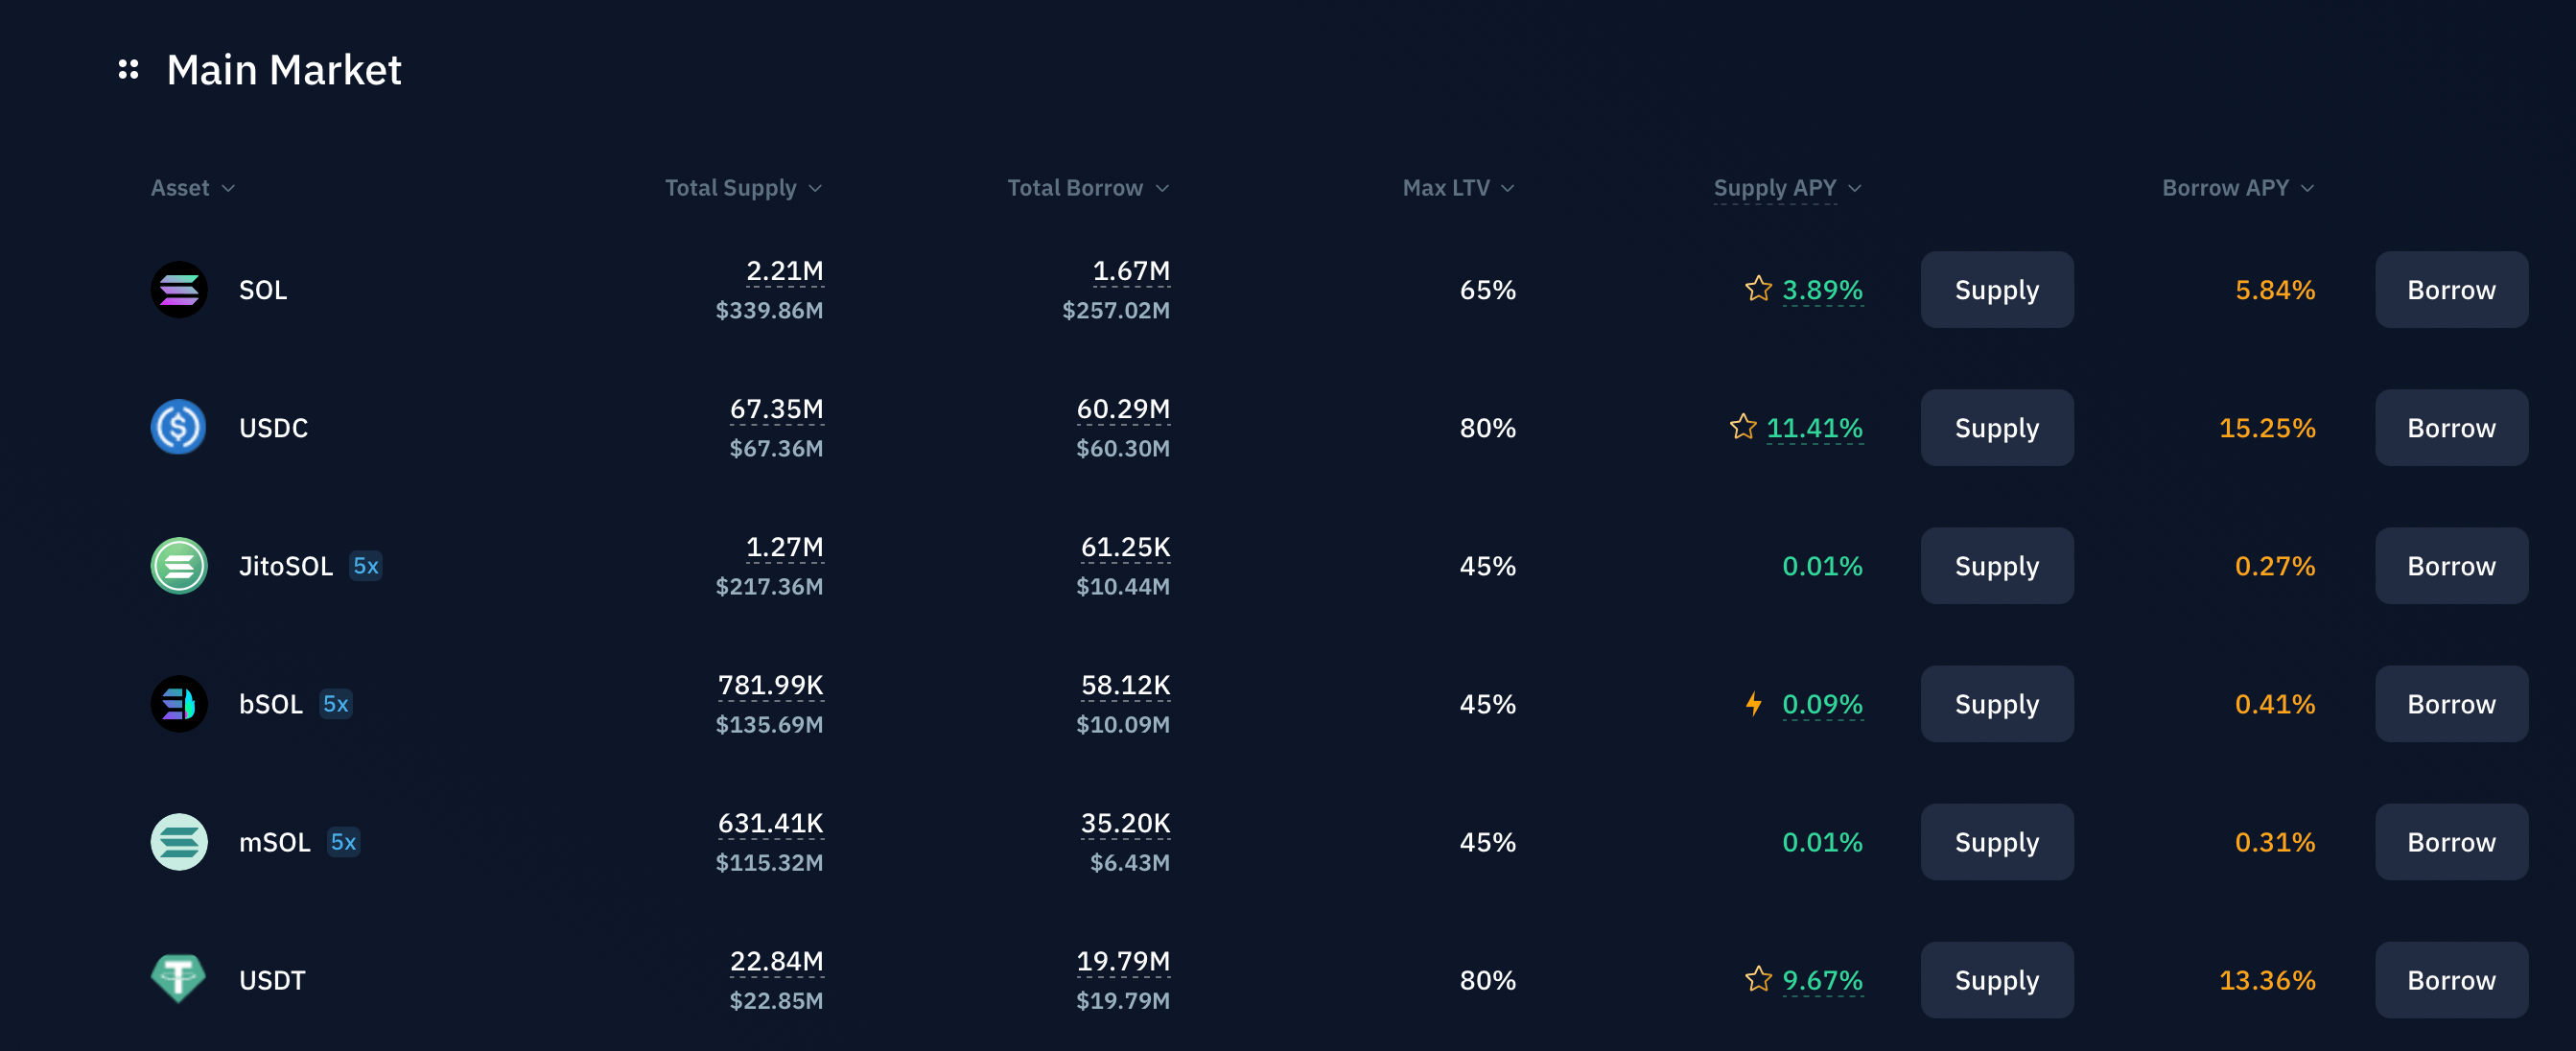Click the lightning bolt icon beside bSOL 0.09%

tap(1754, 704)
